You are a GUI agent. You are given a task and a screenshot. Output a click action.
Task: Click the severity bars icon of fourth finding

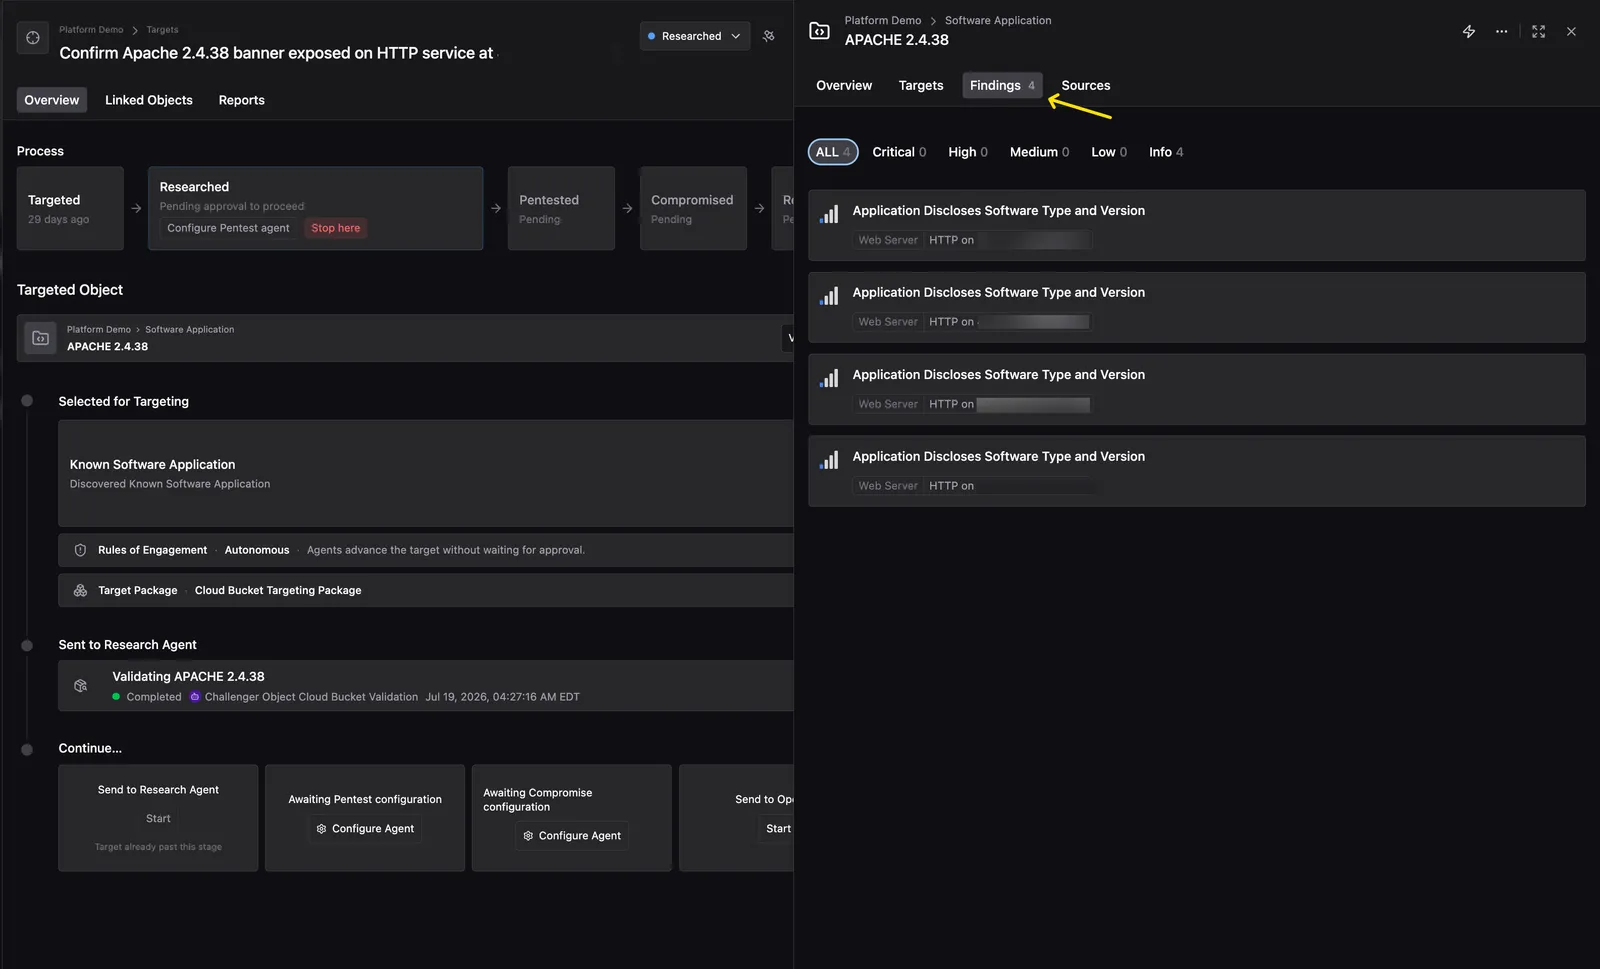pyautogui.click(x=829, y=461)
